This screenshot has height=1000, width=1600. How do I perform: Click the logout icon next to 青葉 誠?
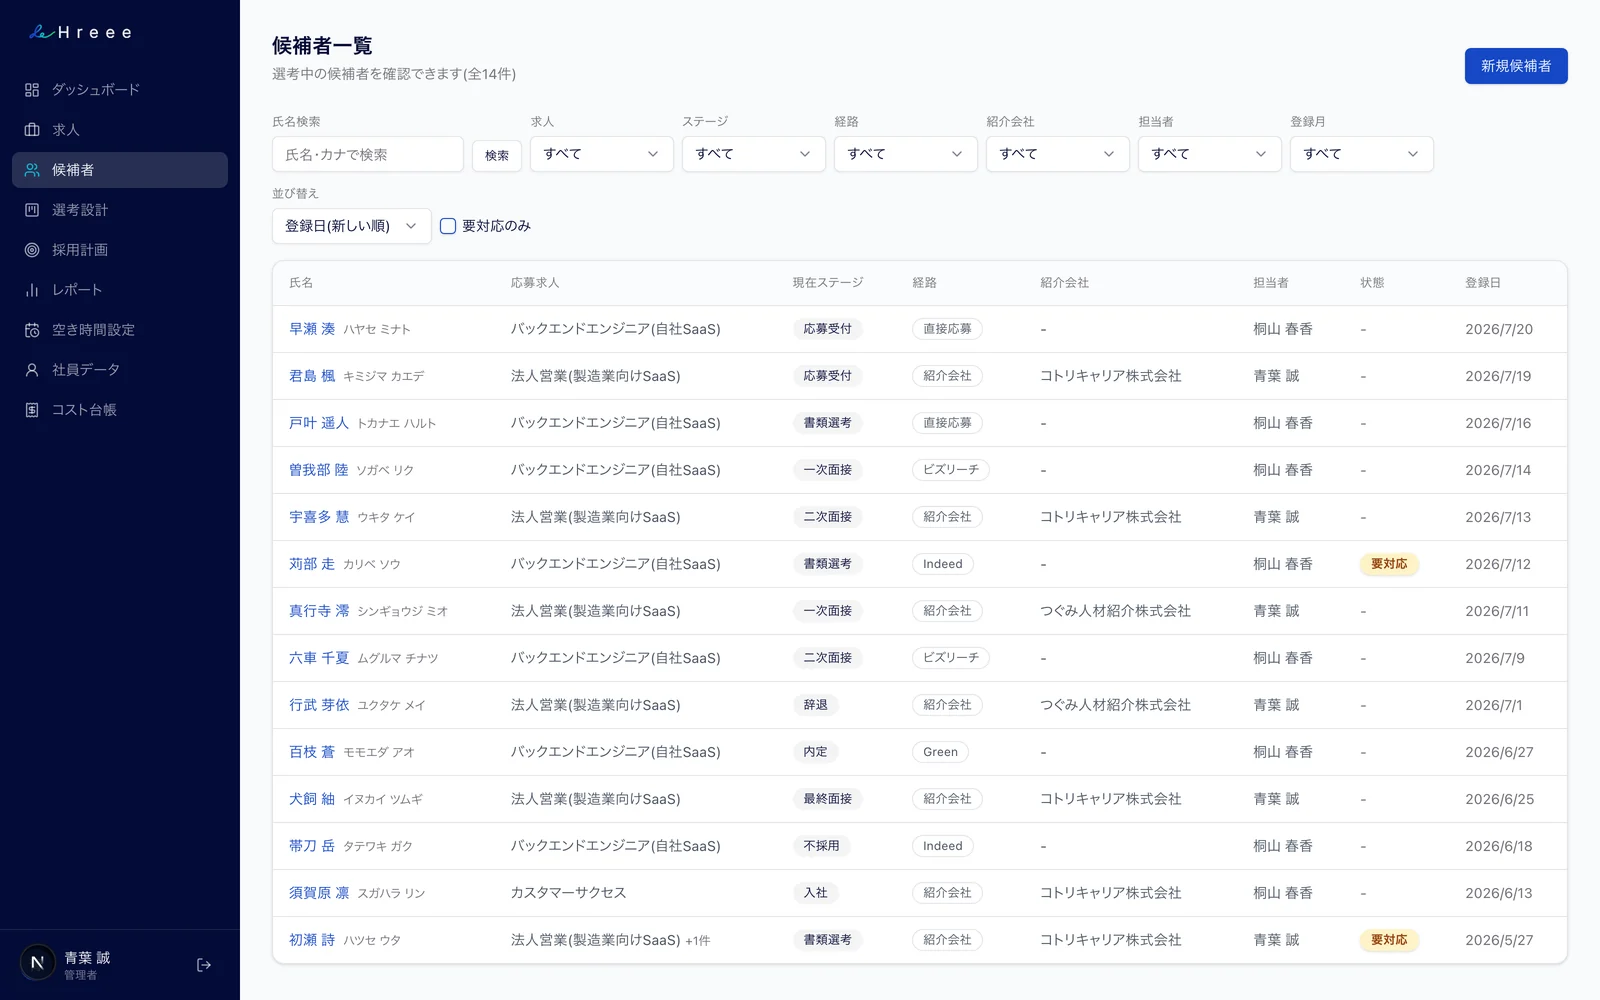[x=204, y=965]
